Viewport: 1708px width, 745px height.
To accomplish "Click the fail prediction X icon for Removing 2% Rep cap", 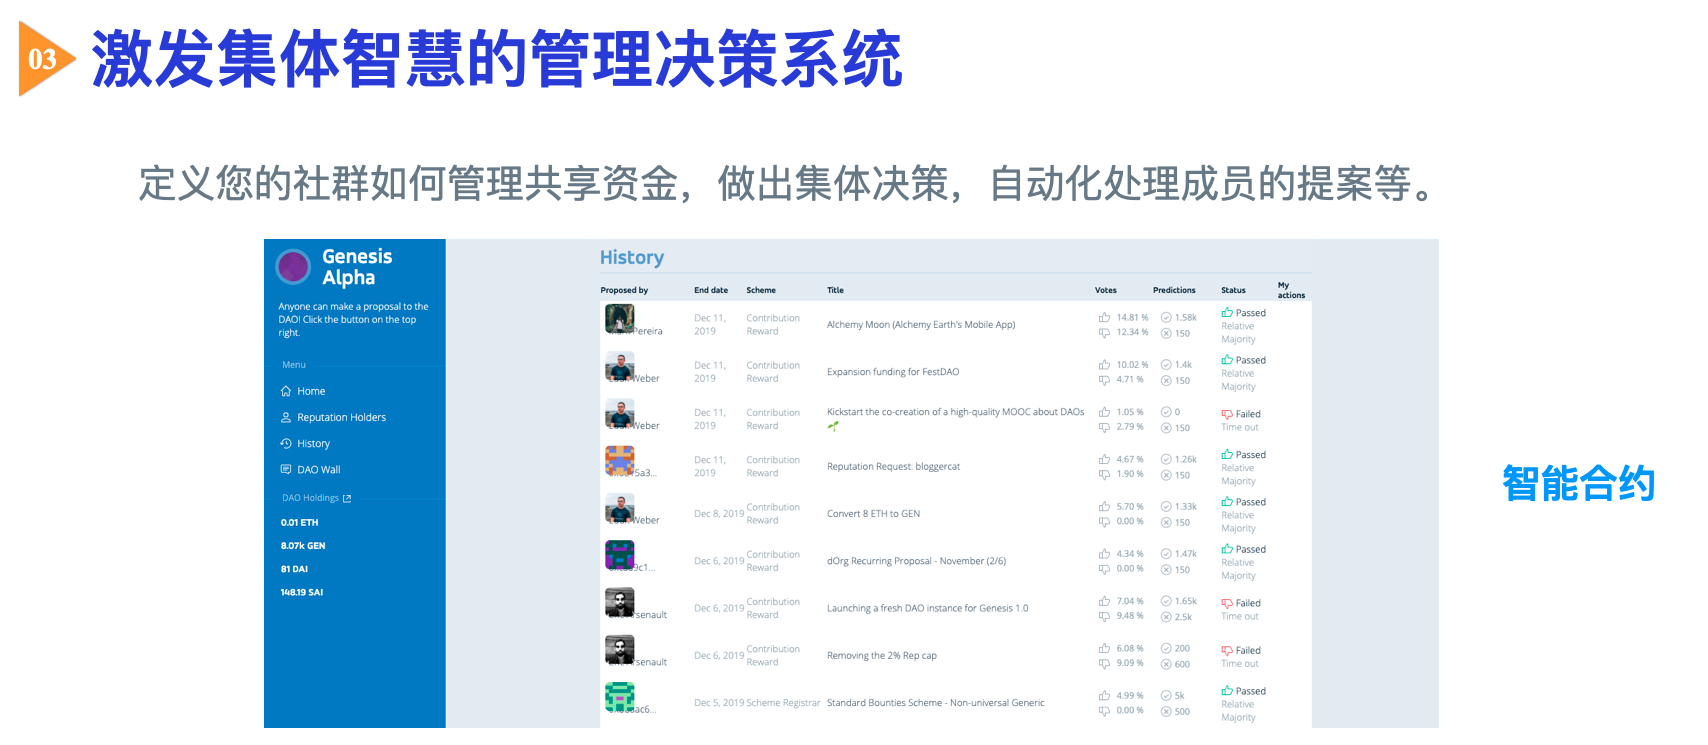I will click(1166, 664).
